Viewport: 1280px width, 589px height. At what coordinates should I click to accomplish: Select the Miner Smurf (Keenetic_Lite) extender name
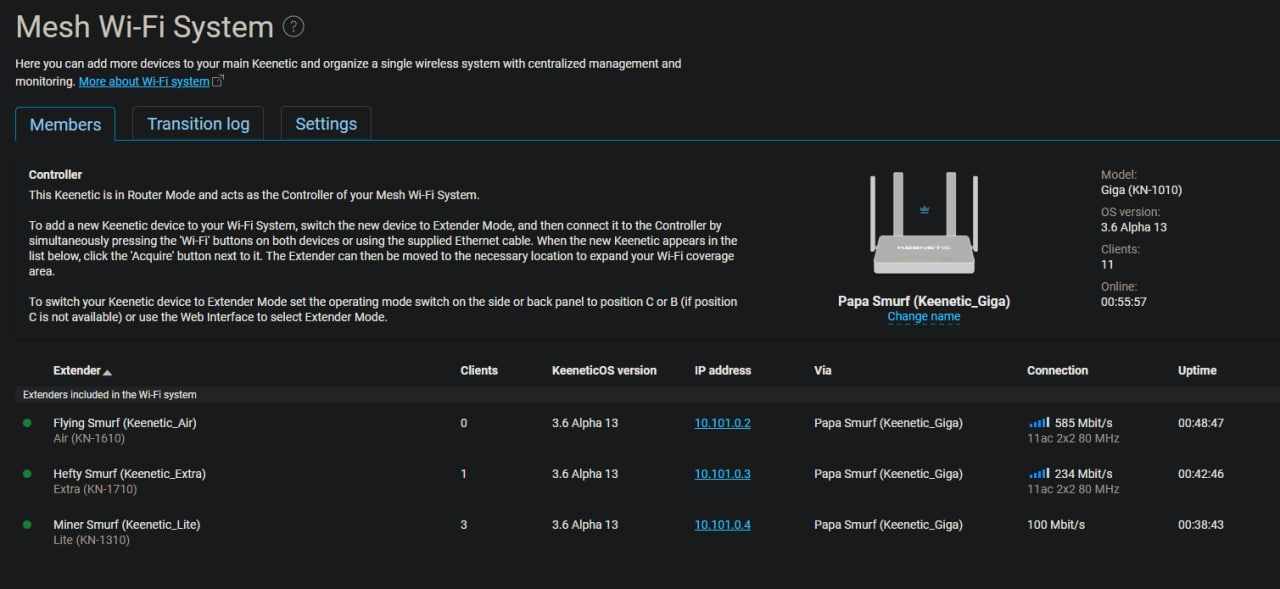[x=127, y=525]
